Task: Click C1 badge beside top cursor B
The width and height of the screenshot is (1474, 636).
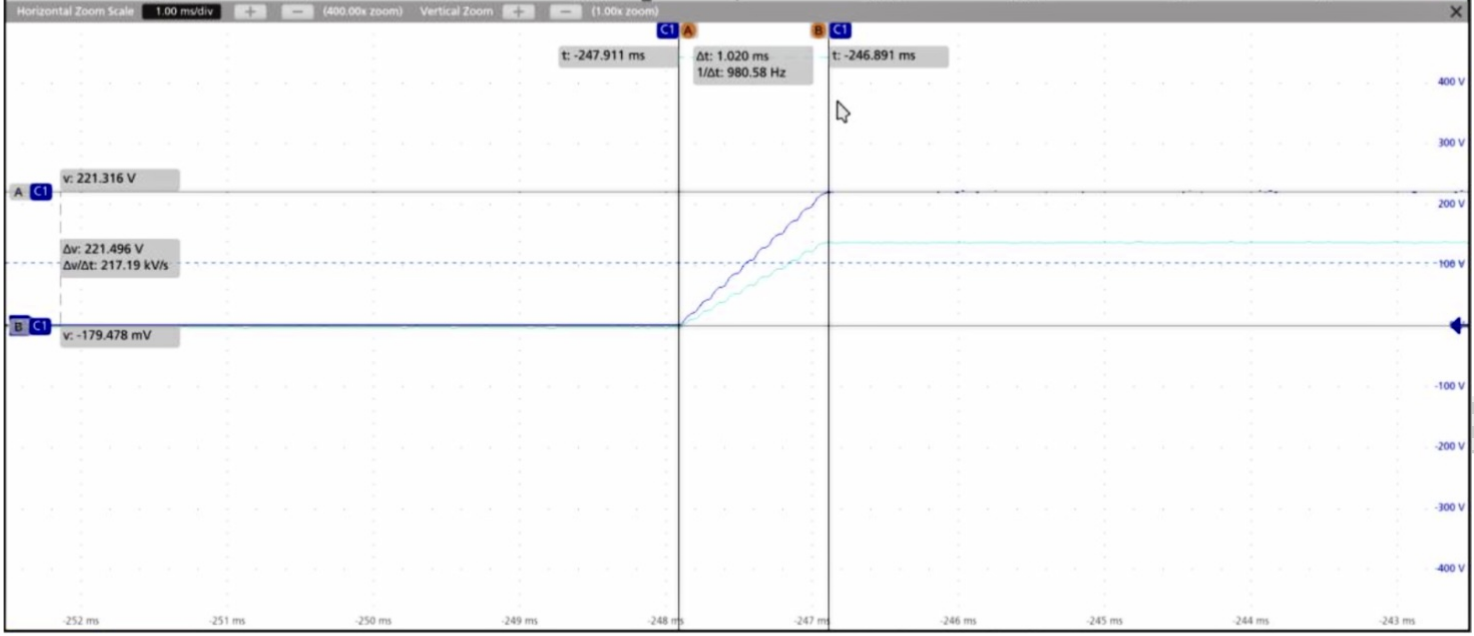Action: click(840, 31)
